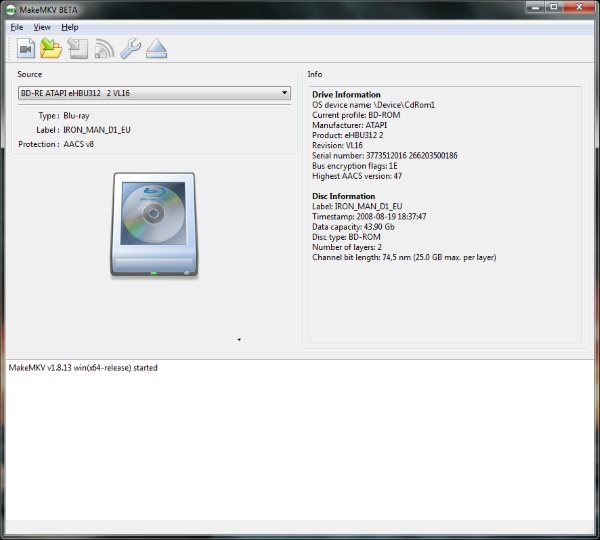Image resolution: width=600 pixels, height=540 pixels.
Task: Click the 'Product: eHBU312 2' line
Action: click(x=347, y=135)
